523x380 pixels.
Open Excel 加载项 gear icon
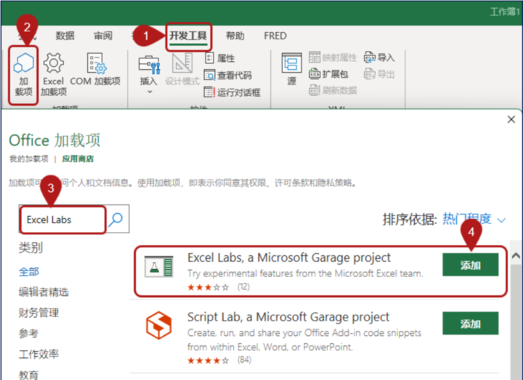point(53,74)
